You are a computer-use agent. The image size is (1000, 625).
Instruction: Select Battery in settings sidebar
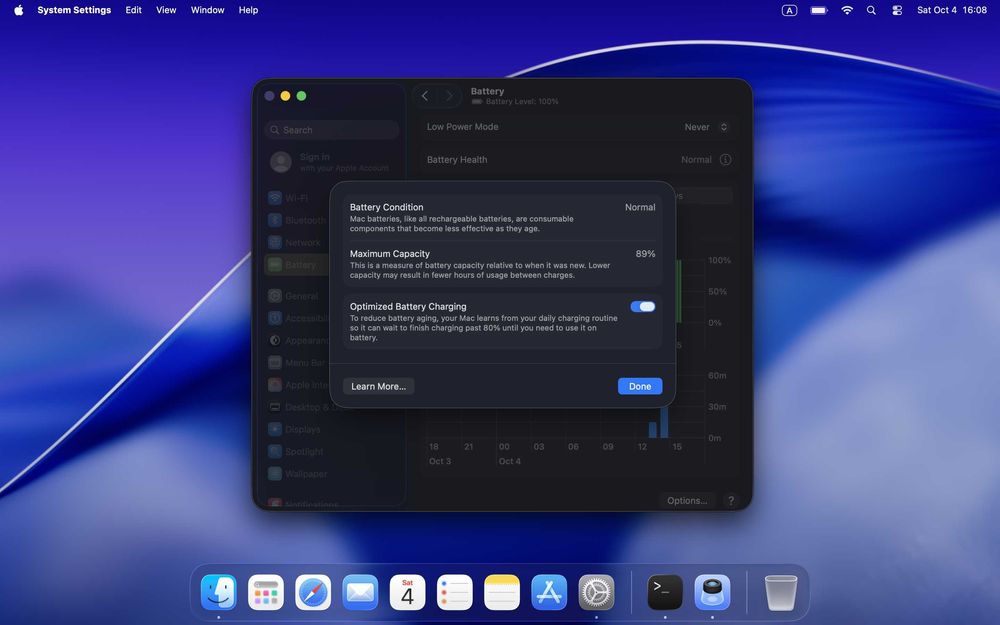click(297, 265)
